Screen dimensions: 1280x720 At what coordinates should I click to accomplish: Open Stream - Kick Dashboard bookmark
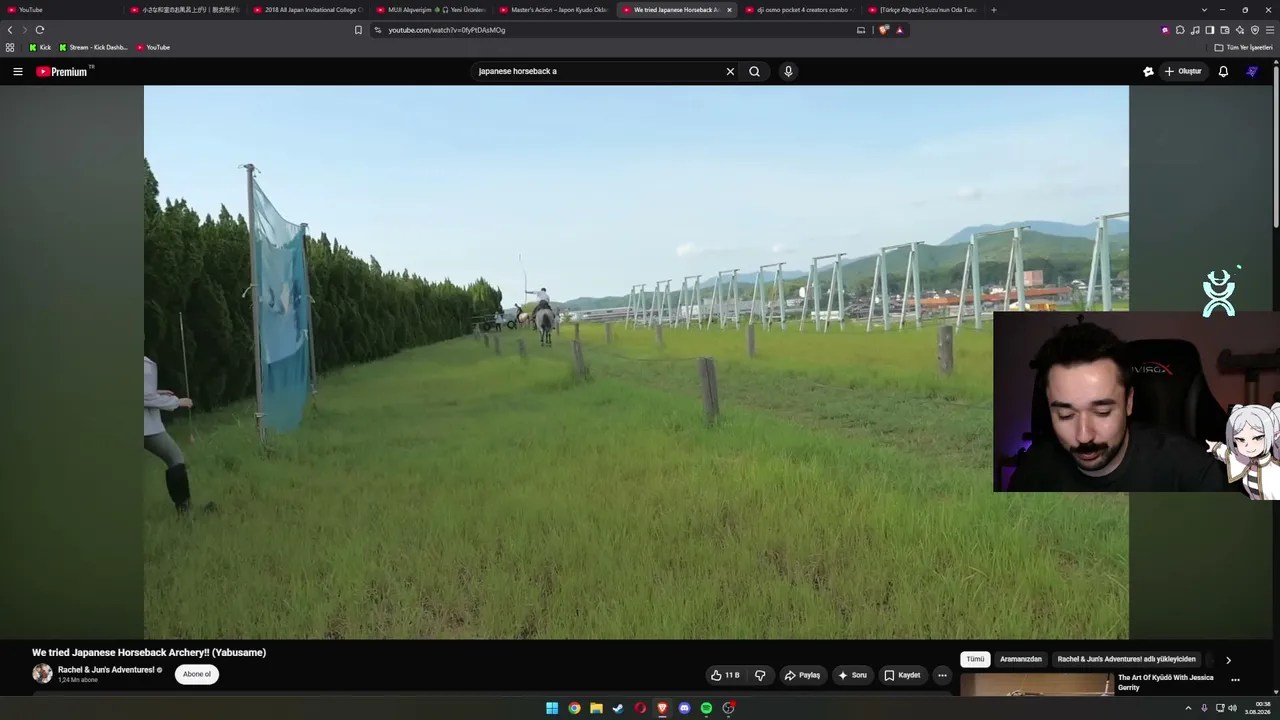[x=94, y=47]
